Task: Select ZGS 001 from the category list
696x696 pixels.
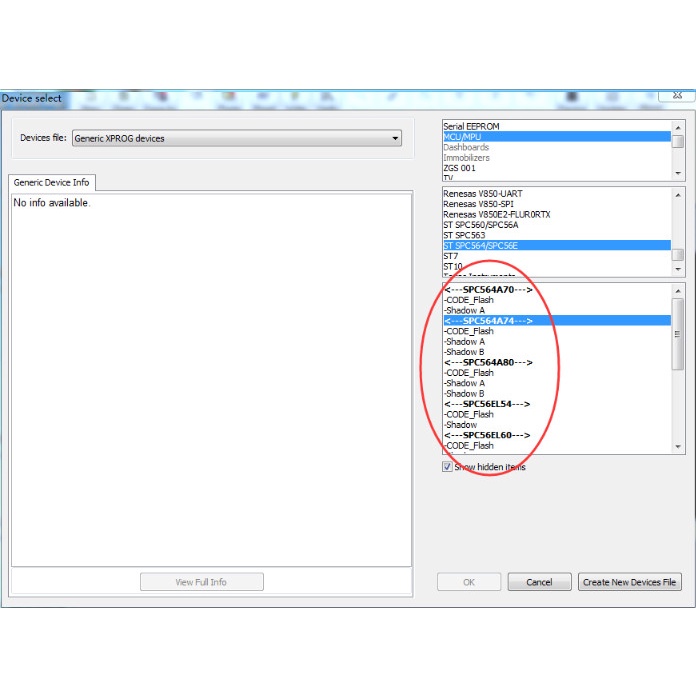Action: [x=459, y=168]
